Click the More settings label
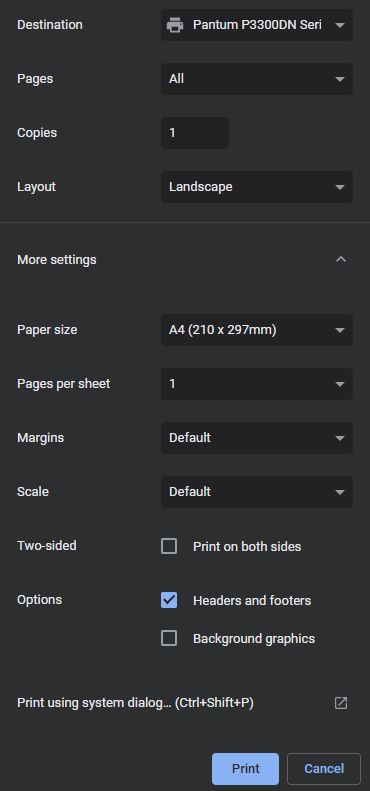This screenshot has width=370, height=791. coord(57,260)
